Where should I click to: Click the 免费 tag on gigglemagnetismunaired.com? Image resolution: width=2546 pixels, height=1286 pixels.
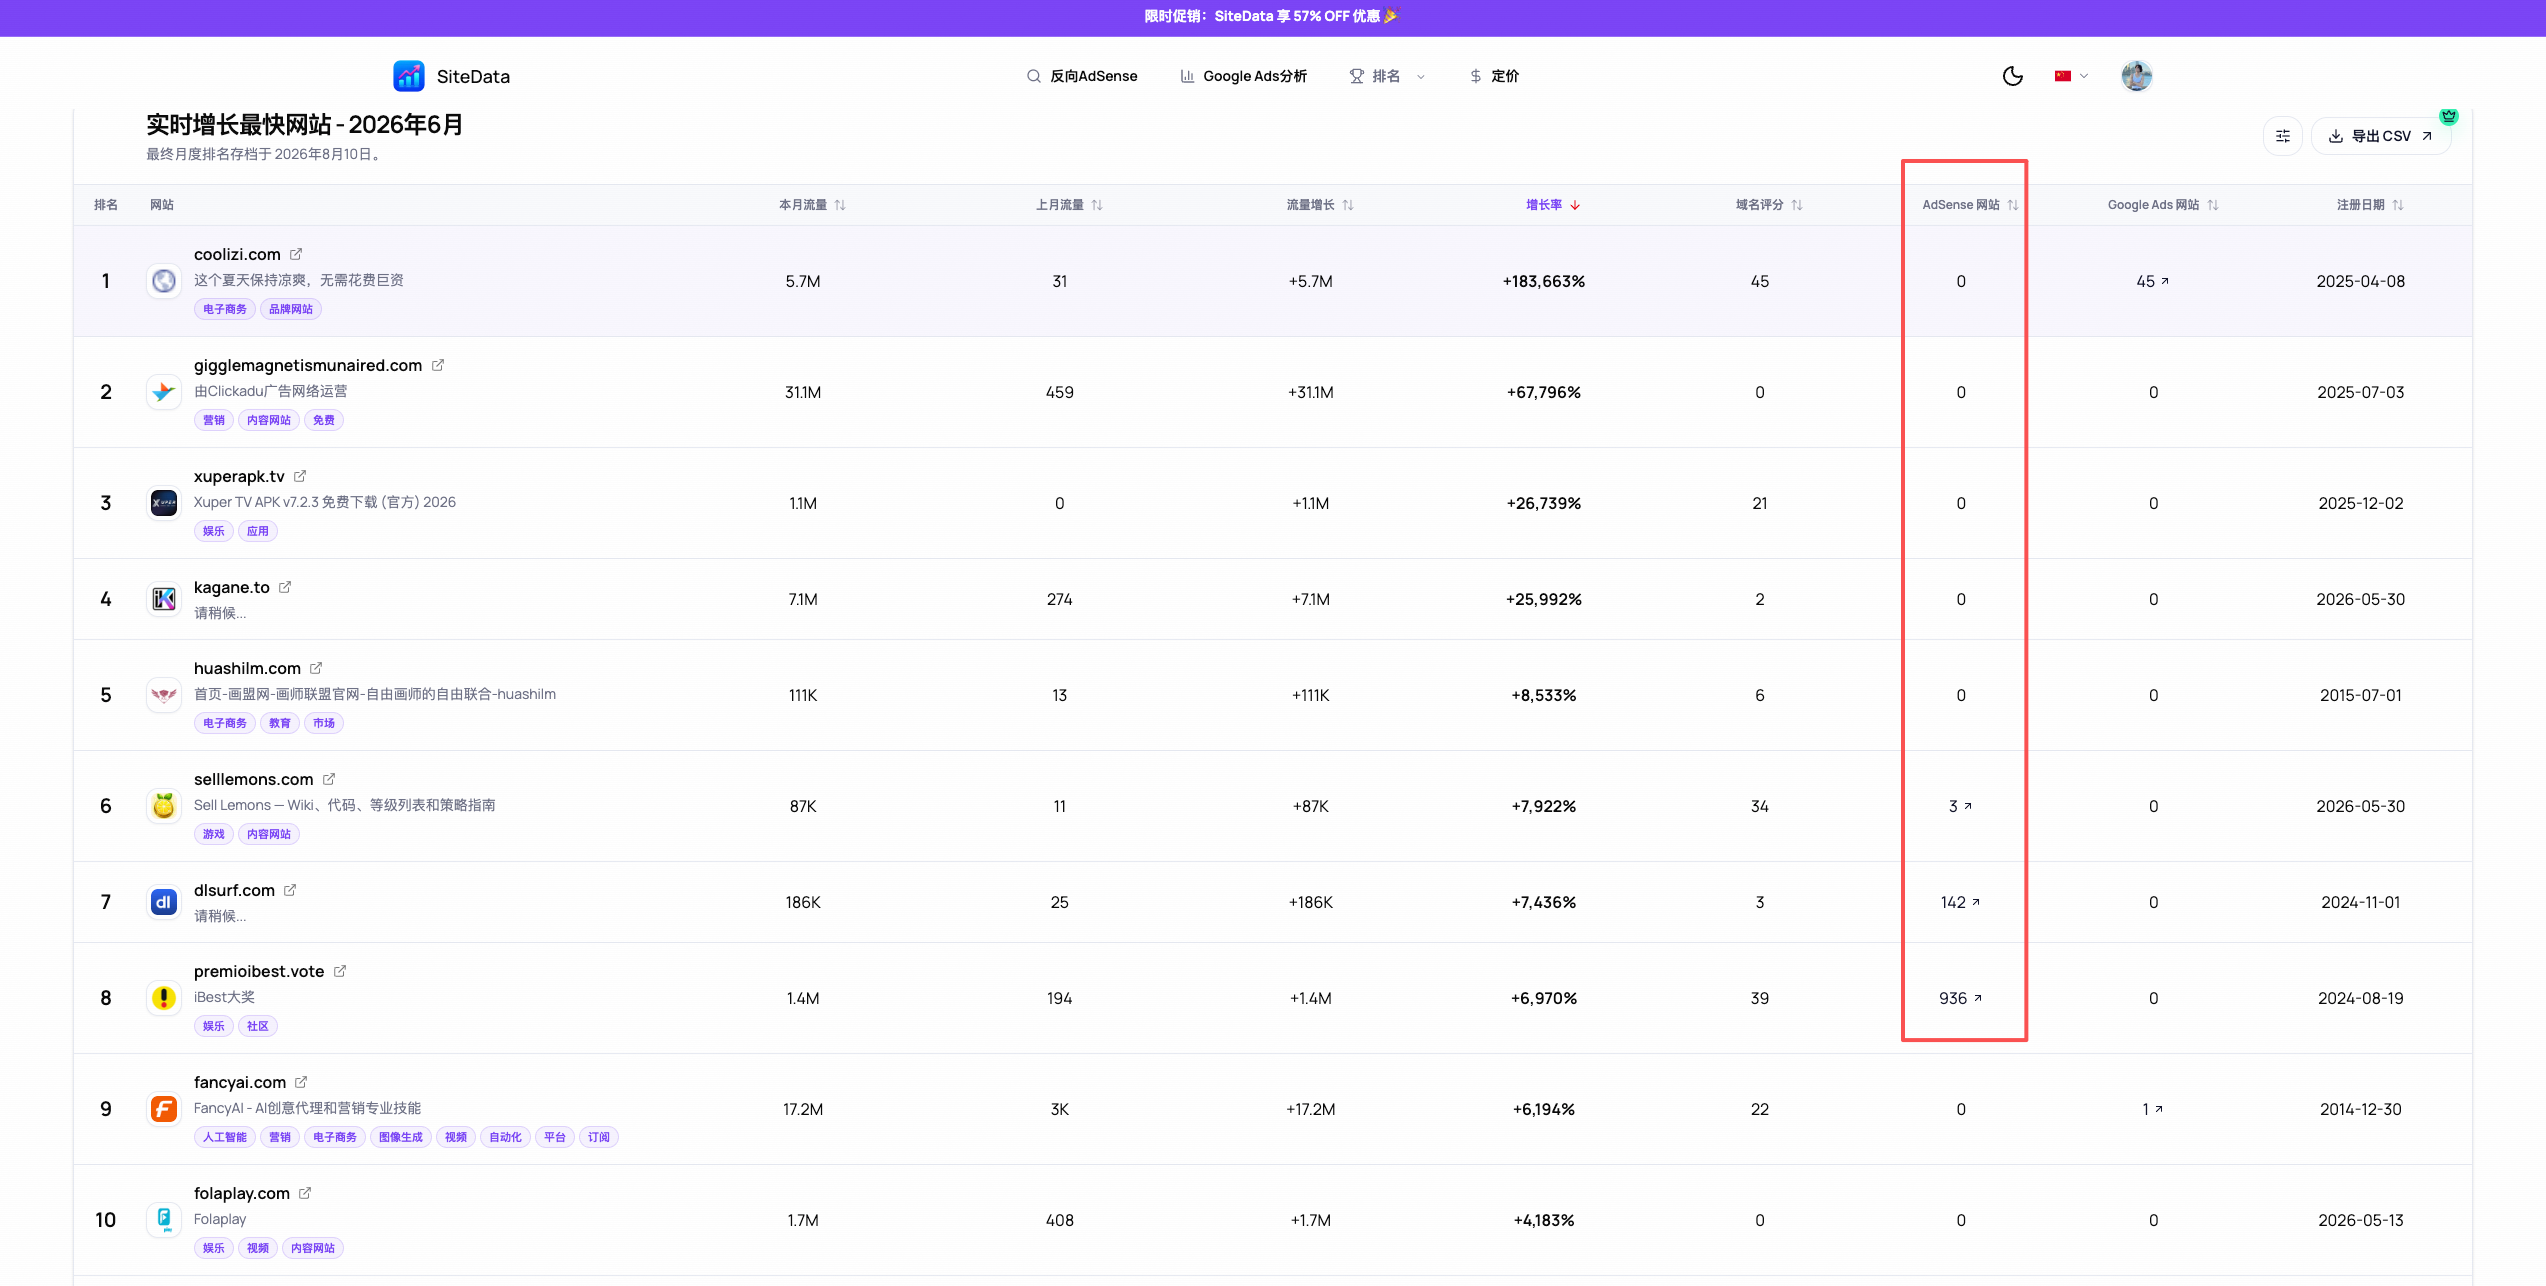[324, 420]
